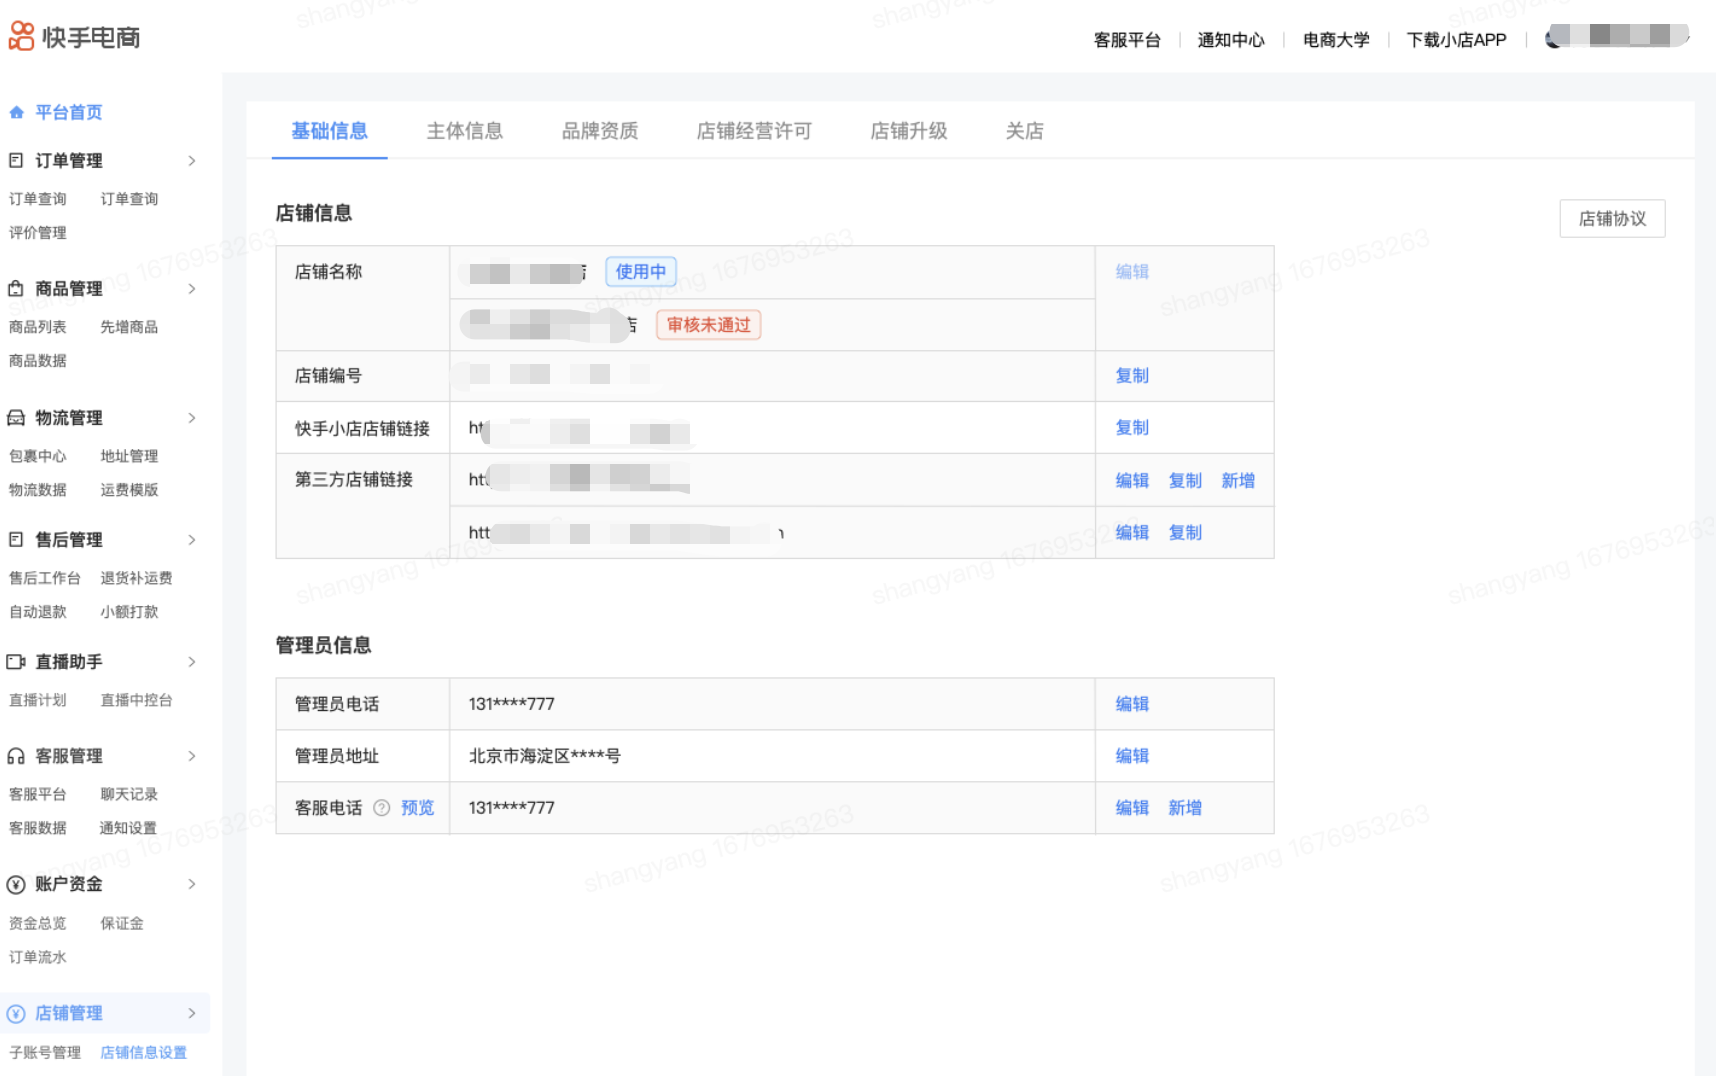
Task: Click the Kuaishou e-commerce logo icon
Action: pos(21,37)
